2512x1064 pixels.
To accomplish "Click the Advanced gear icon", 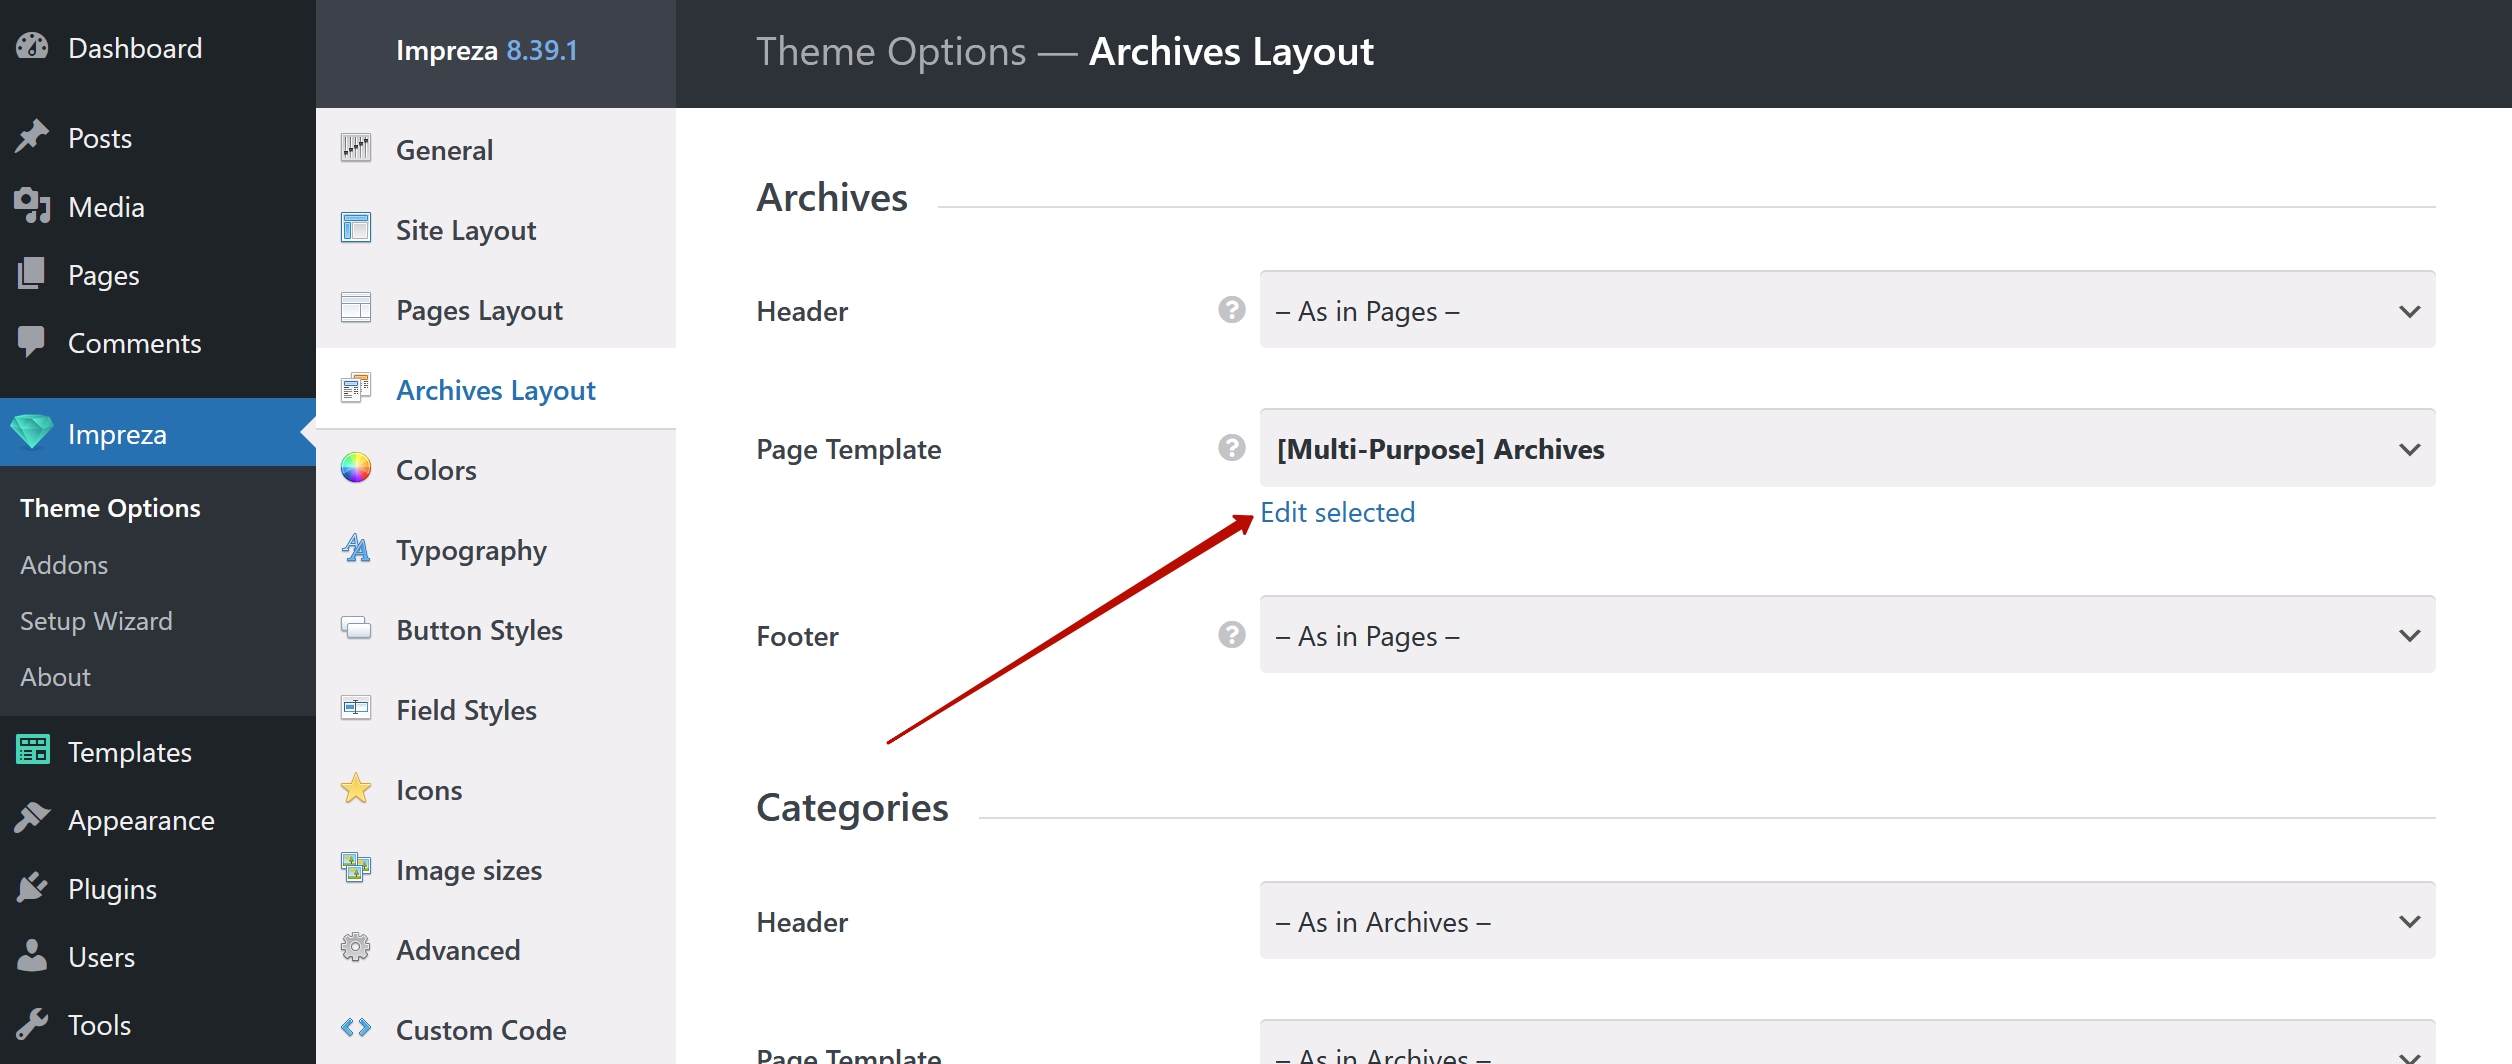I will click(x=356, y=948).
